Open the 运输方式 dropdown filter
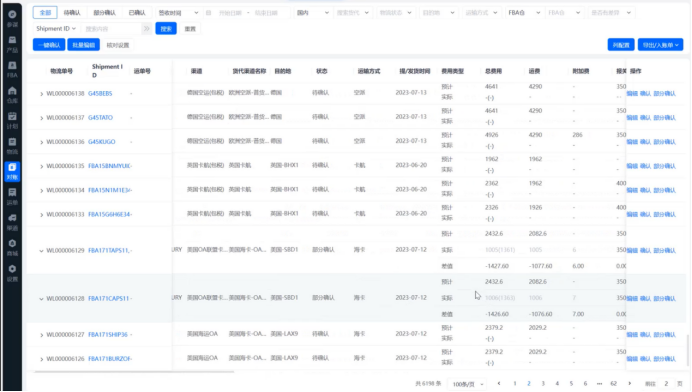This screenshot has width=692, height=392. (x=481, y=13)
